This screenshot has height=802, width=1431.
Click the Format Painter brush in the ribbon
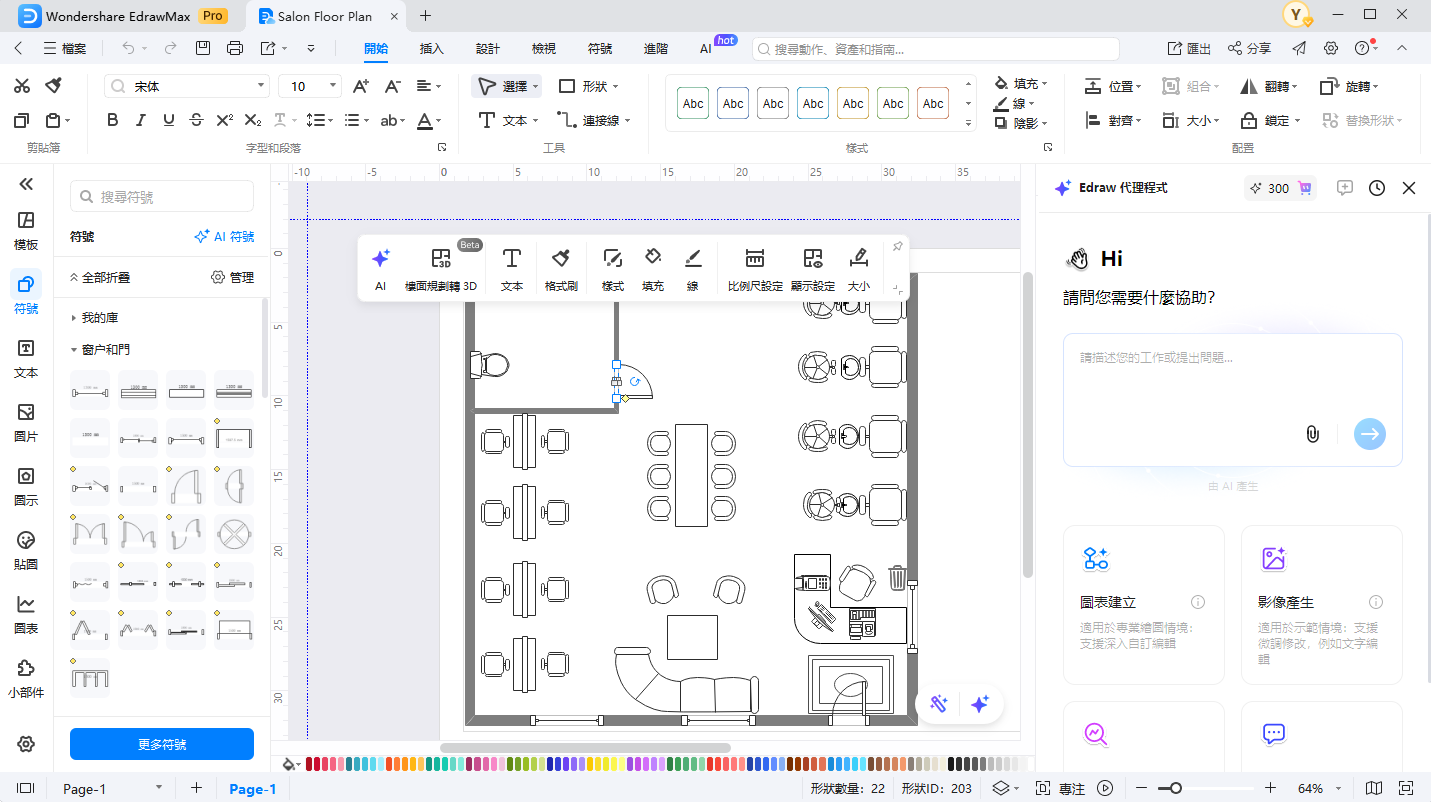coord(54,86)
